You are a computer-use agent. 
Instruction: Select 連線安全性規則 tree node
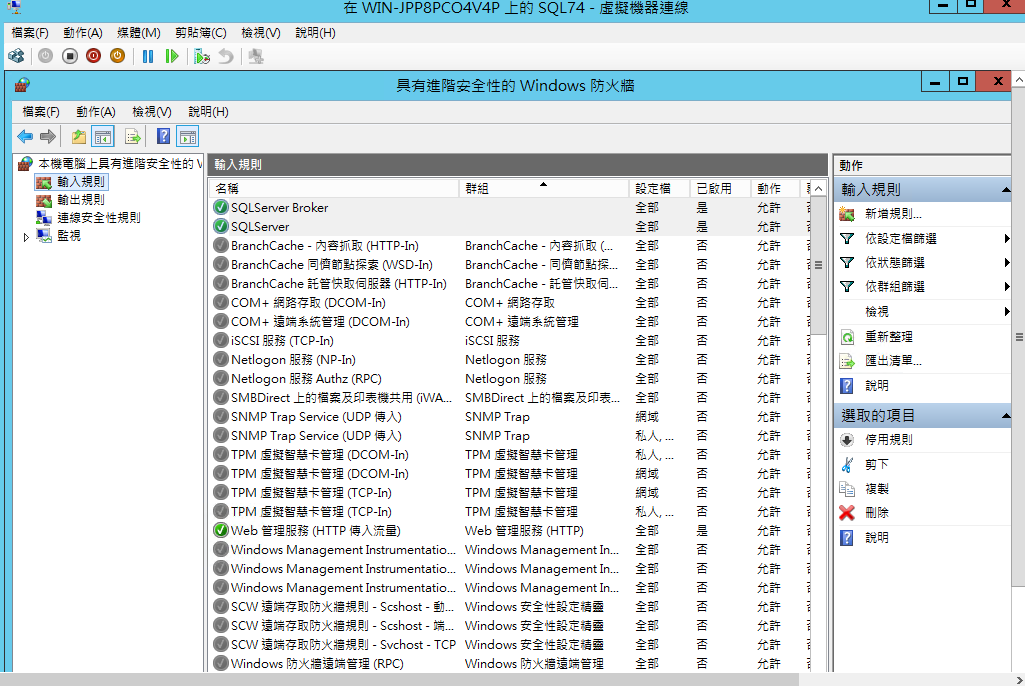coord(99,217)
